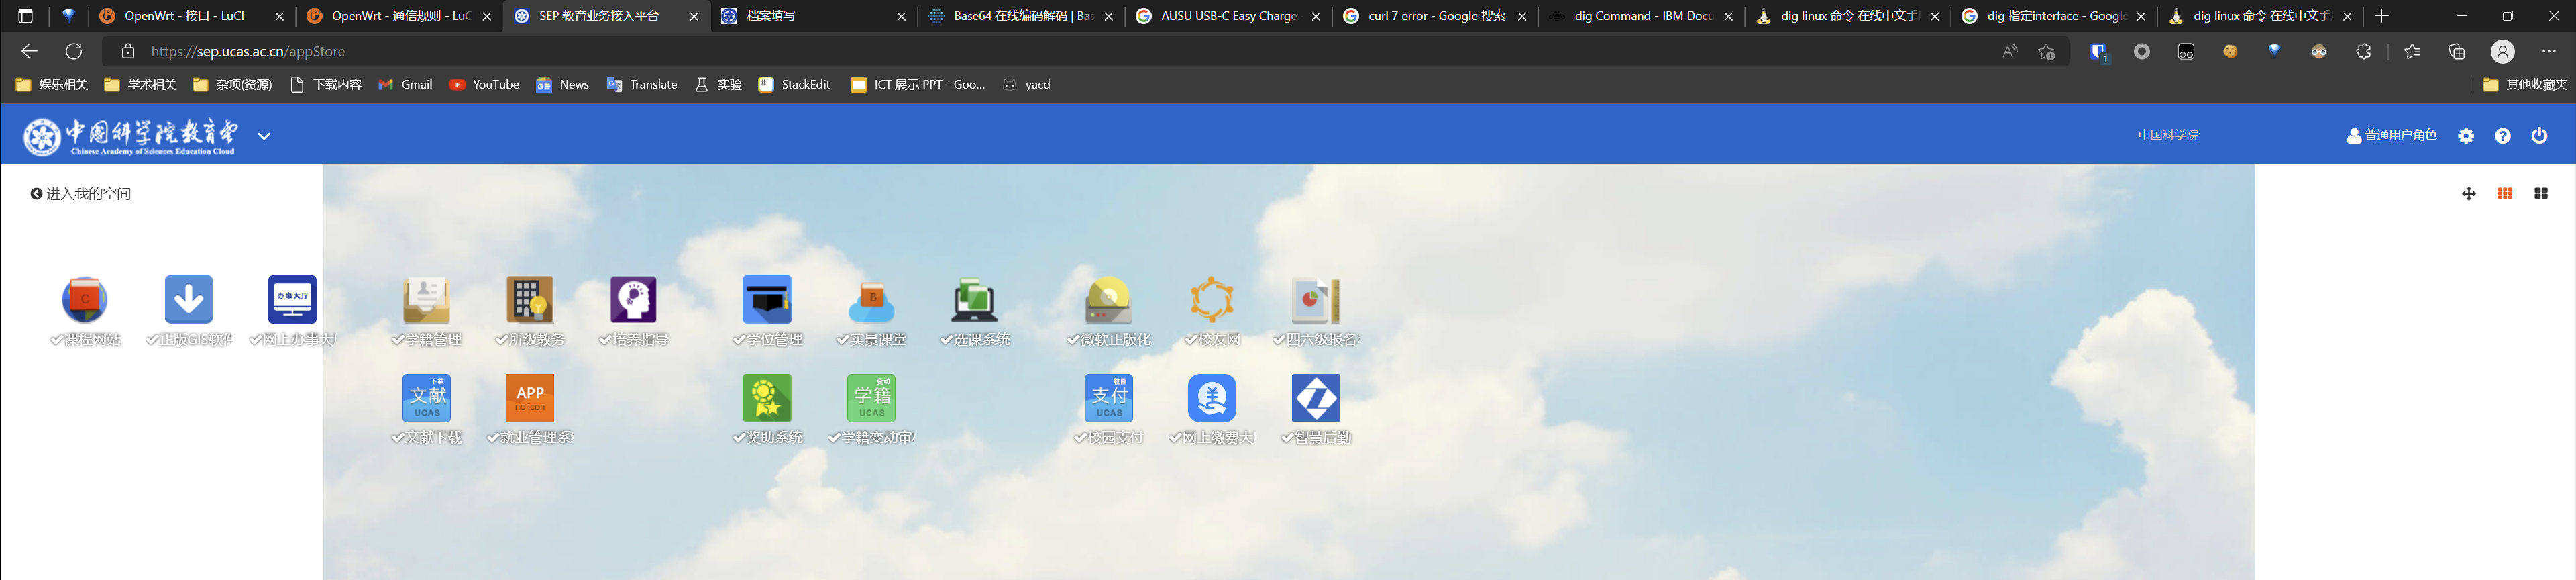Refresh the current page
This screenshot has width=2576, height=580.
point(74,52)
